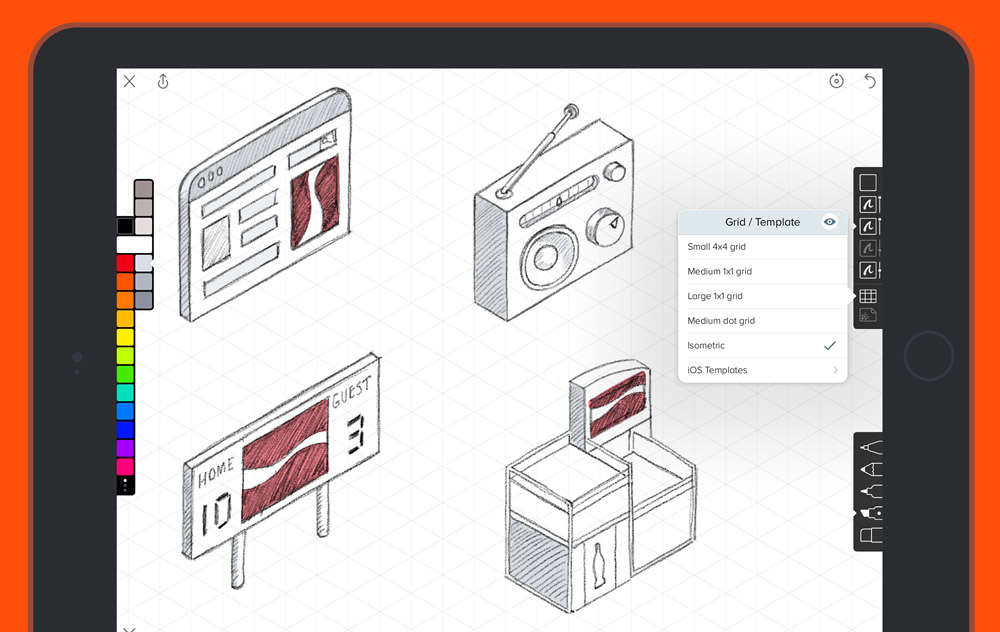Select the eraser tool
Screen dimensions: 1000x632
tap(870, 536)
